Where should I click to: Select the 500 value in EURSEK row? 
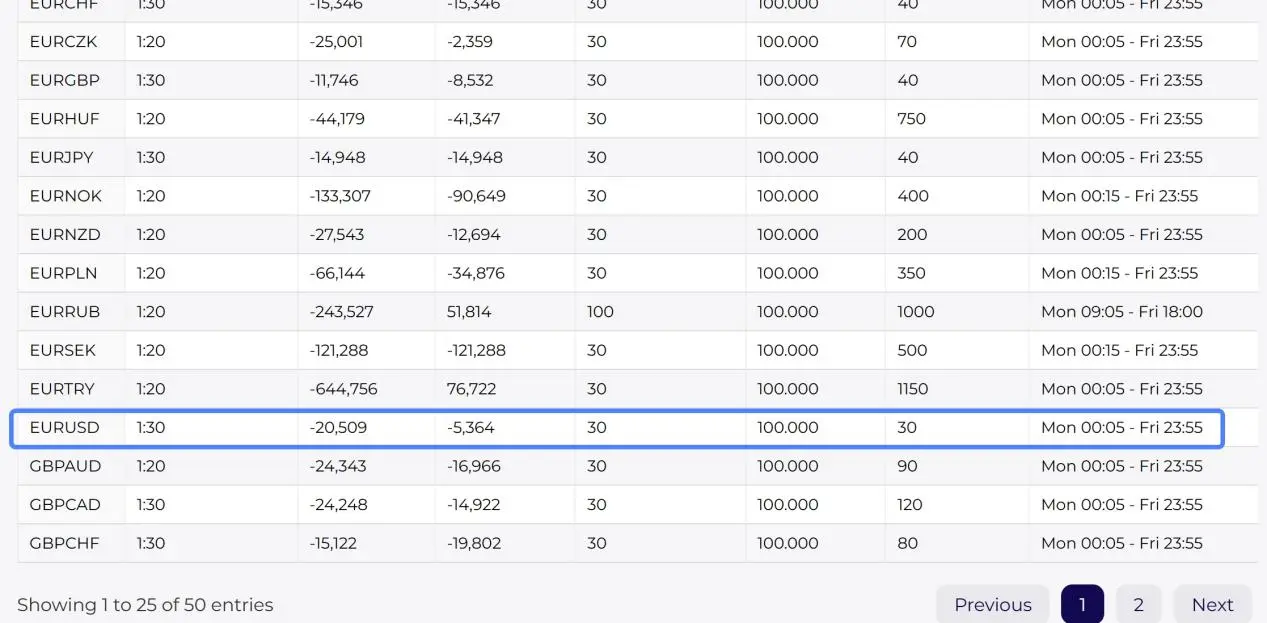(912, 350)
